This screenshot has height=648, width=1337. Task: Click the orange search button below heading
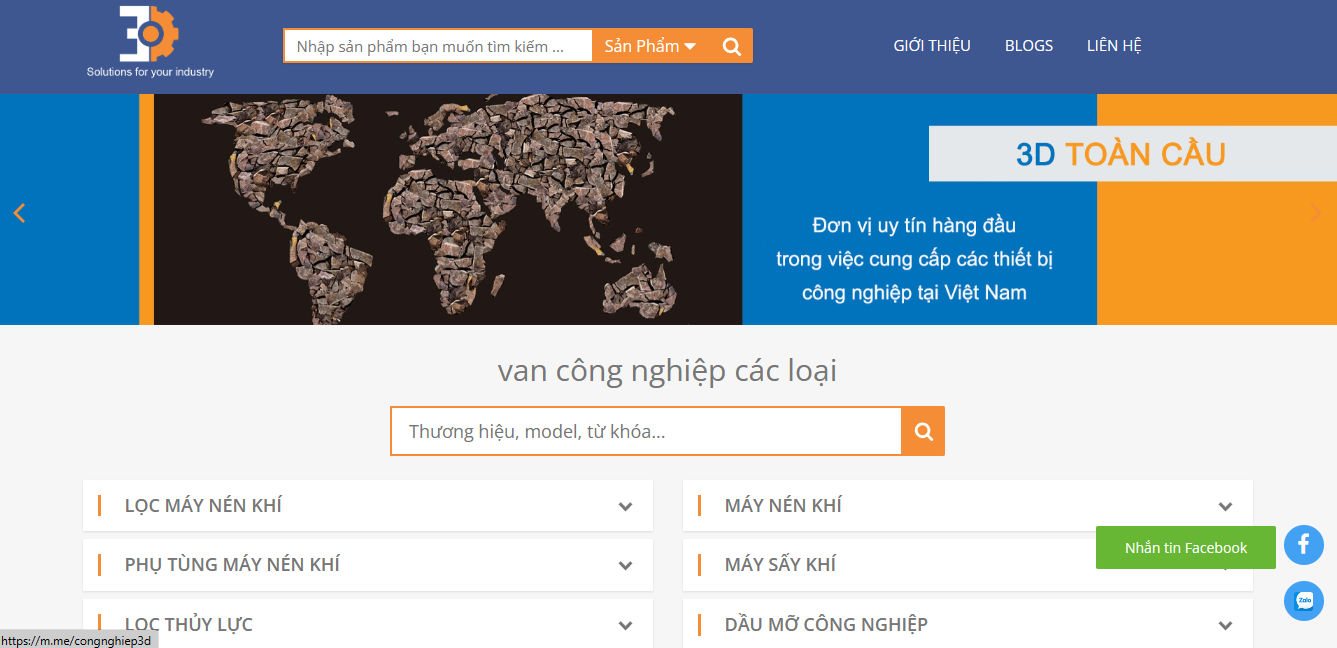pos(923,431)
